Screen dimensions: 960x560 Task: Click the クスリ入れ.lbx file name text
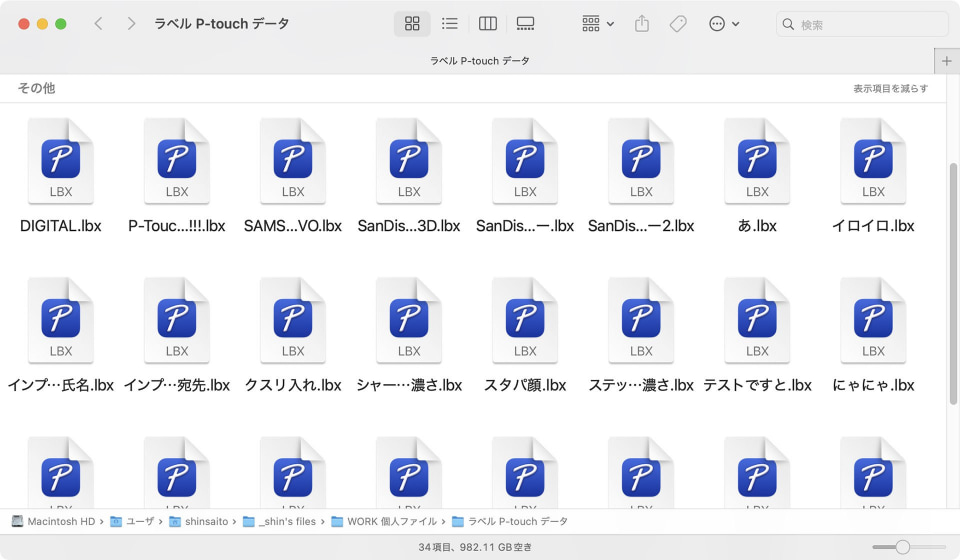[293, 385]
